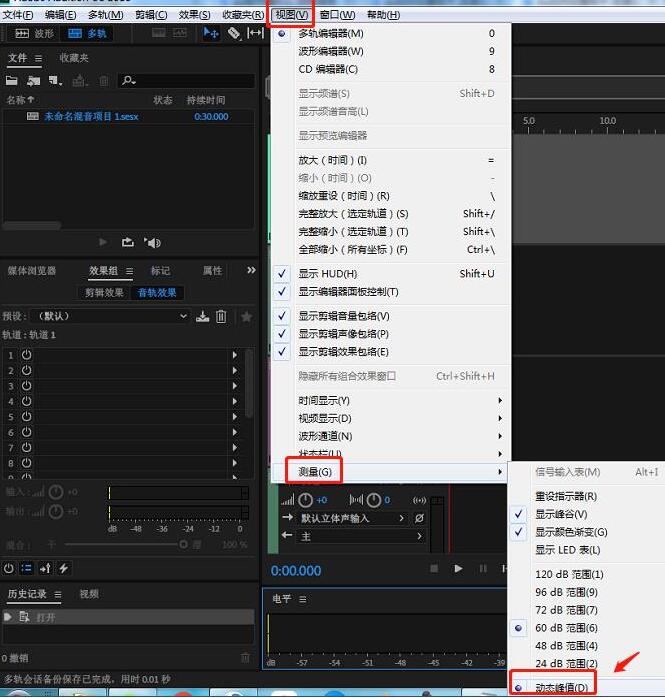Viewport: 665px width, 698px height.
Task: Show more panel tabs chevron
Action: (x=251, y=270)
